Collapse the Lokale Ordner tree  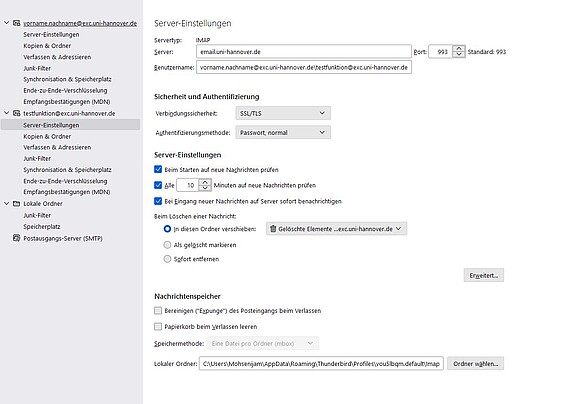tap(7, 203)
